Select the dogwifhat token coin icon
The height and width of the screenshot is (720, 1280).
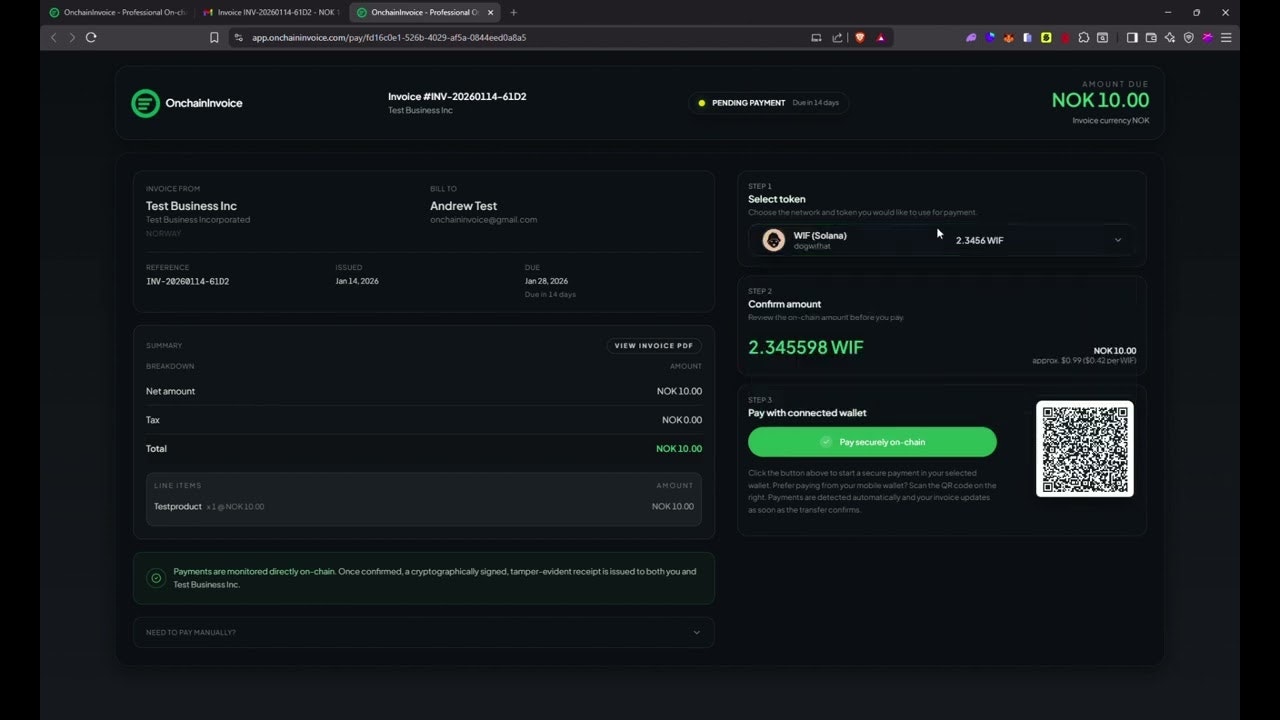click(773, 240)
